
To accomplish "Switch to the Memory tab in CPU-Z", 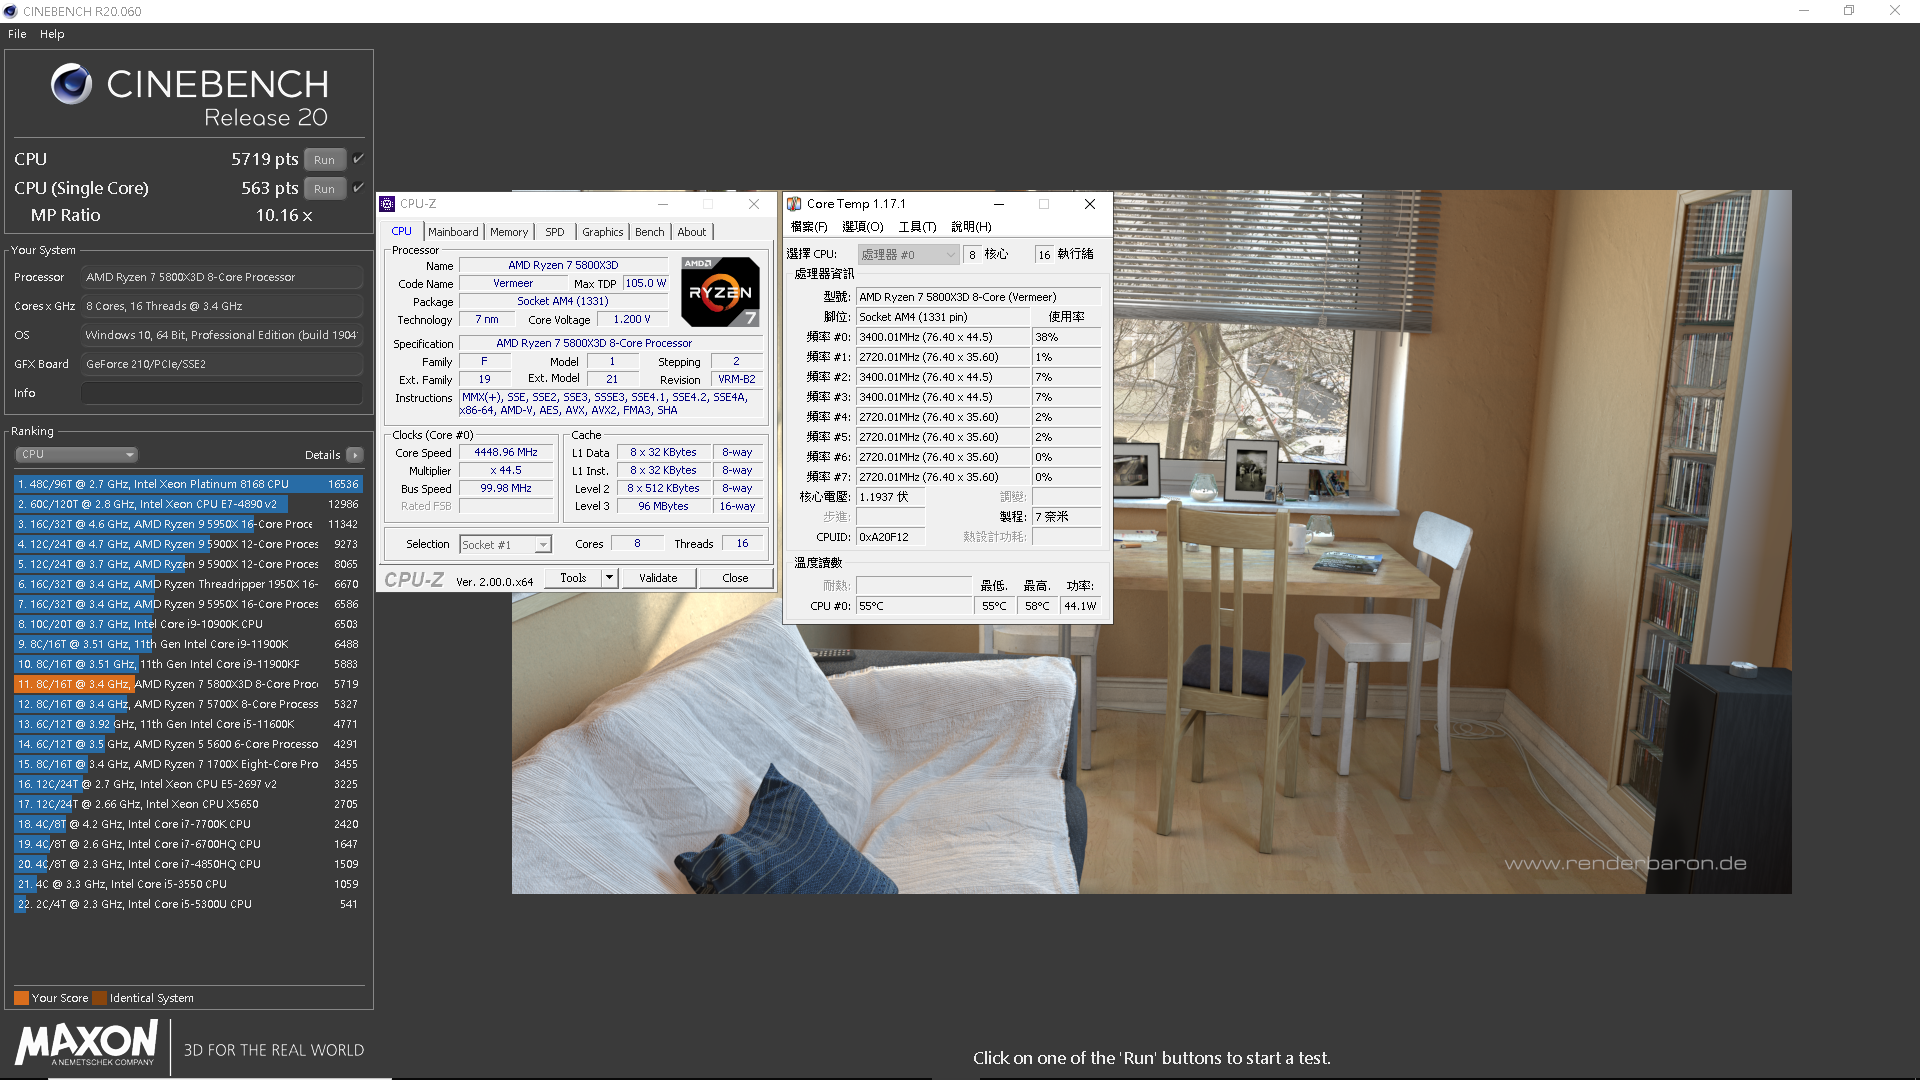I will coord(509,232).
